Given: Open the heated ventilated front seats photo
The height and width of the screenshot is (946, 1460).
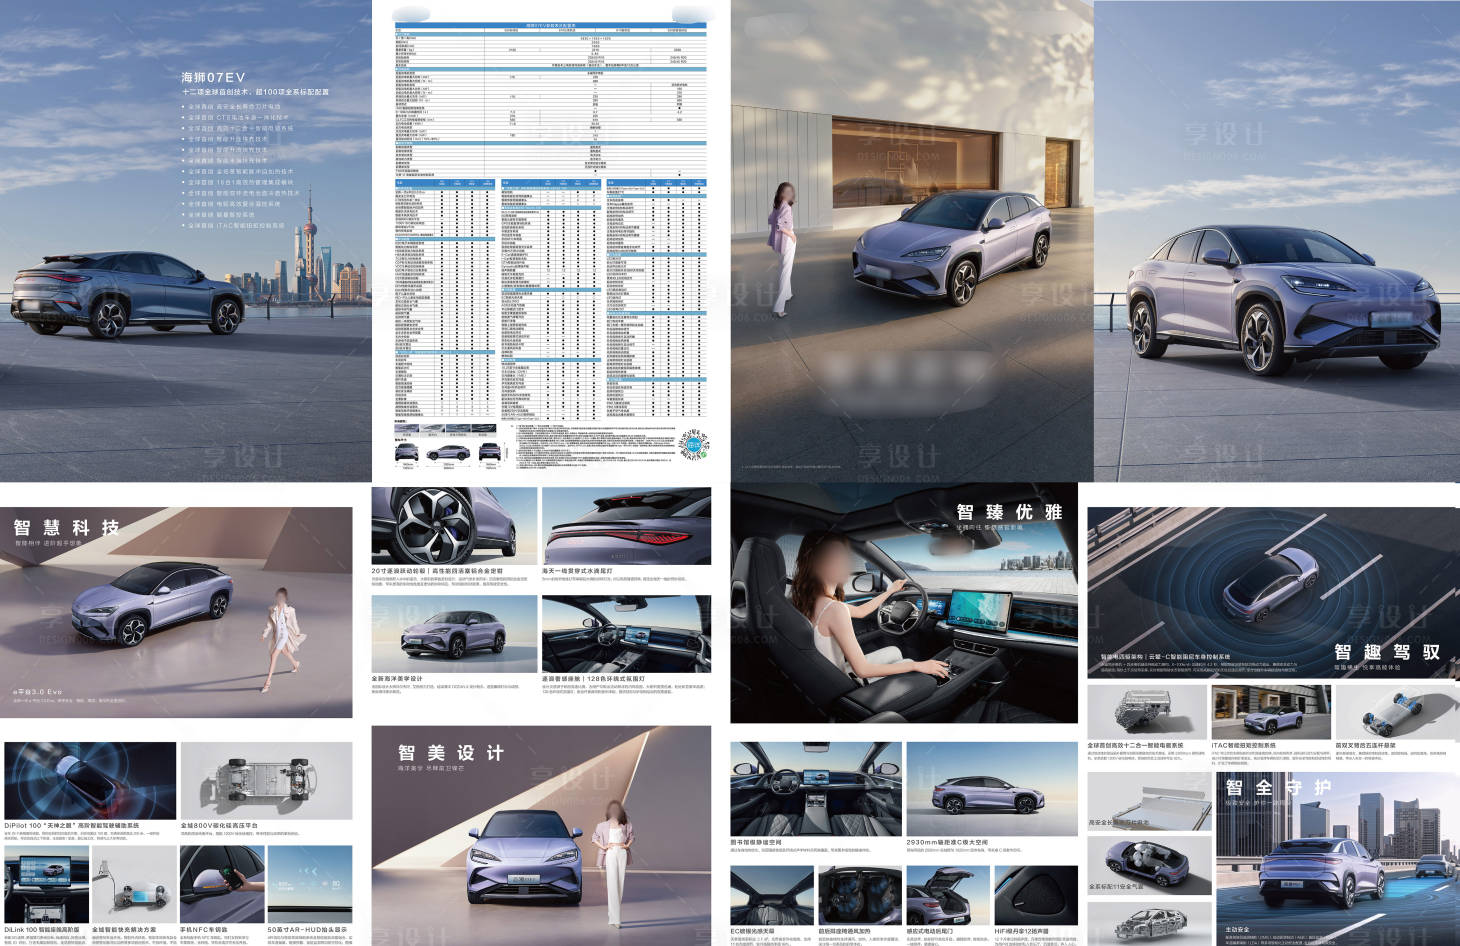Looking at the screenshot, I should coord(860,895).
